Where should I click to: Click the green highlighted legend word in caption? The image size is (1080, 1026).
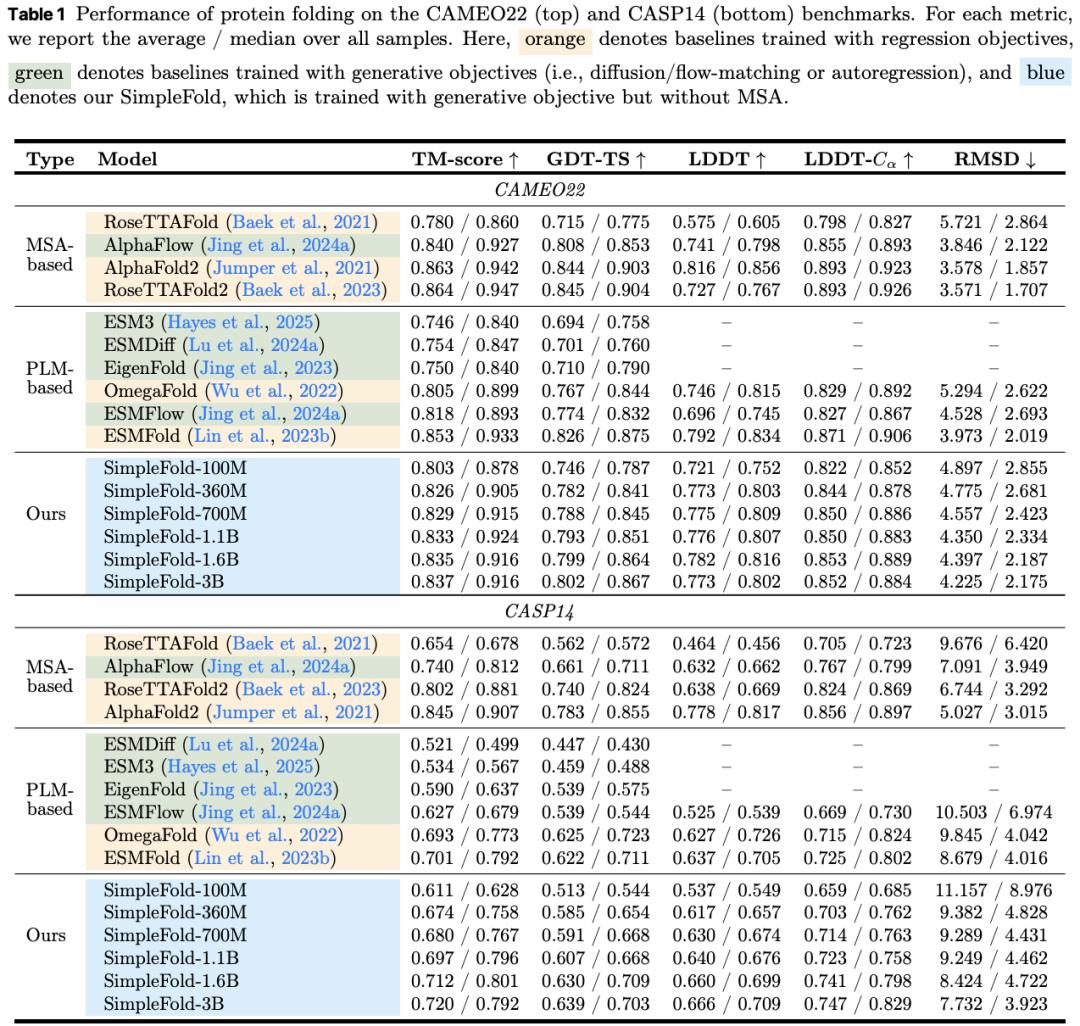point(39,74)
